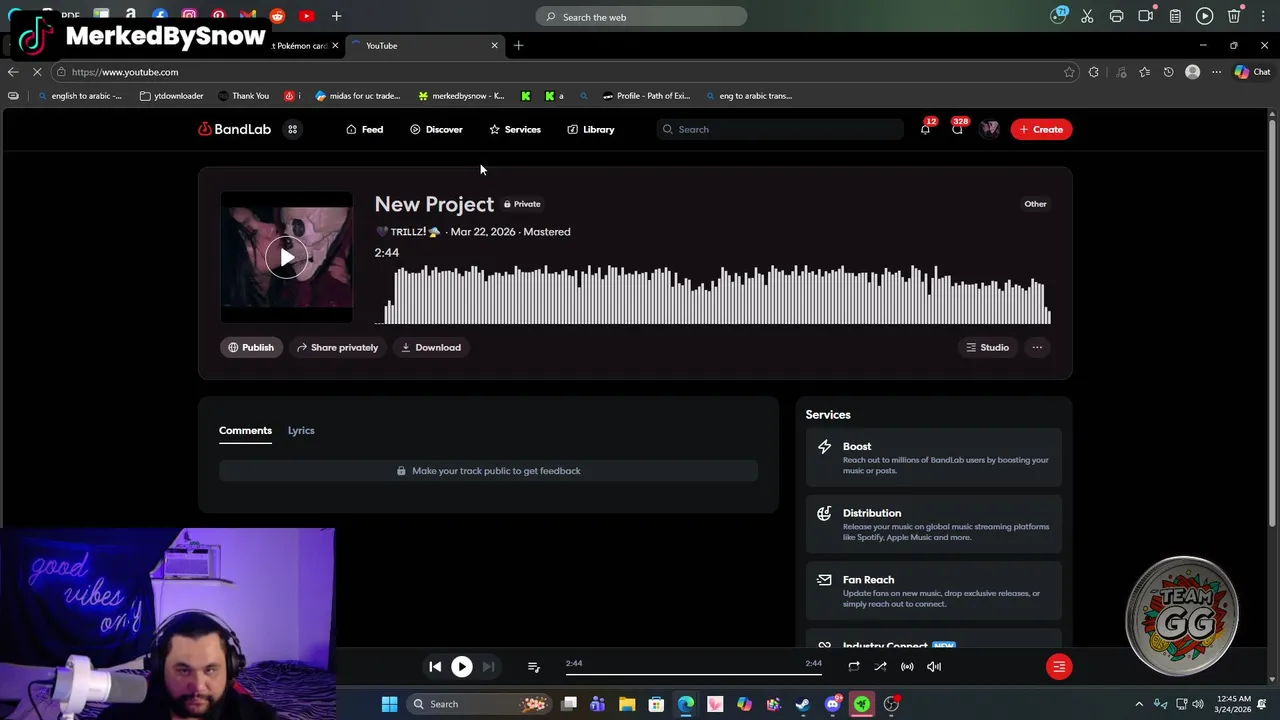This screenshot has width=1280, height=720.
Task: Open chat messages with 328 badge
Action: tap(957, 129)
